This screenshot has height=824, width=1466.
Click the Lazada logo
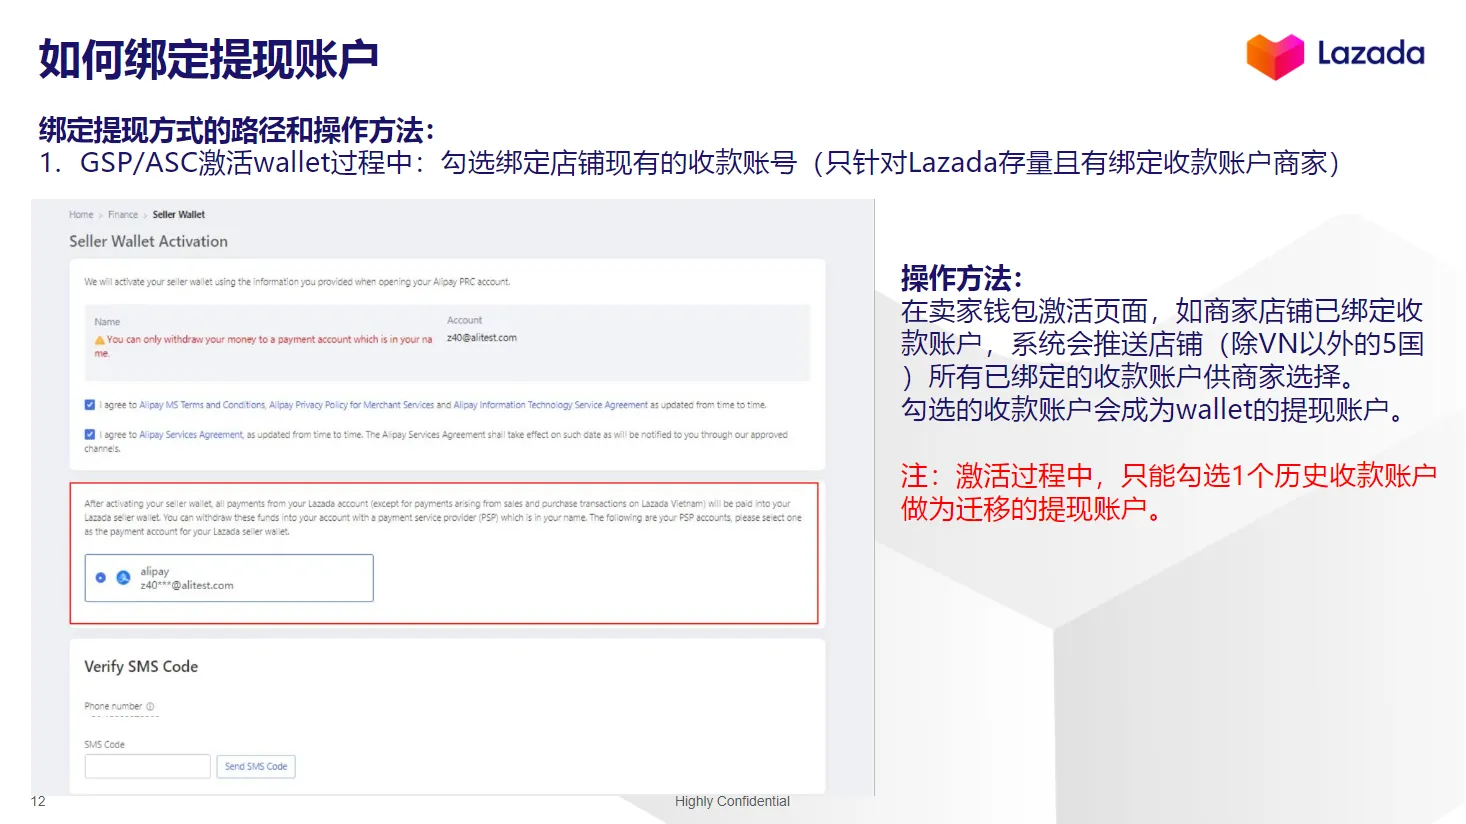tap(1335, 55)
